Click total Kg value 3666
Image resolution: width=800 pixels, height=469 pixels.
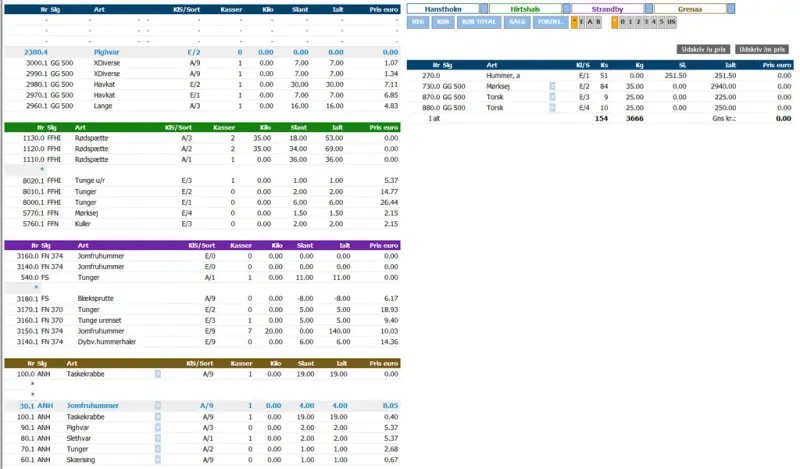tap(635, 118)
